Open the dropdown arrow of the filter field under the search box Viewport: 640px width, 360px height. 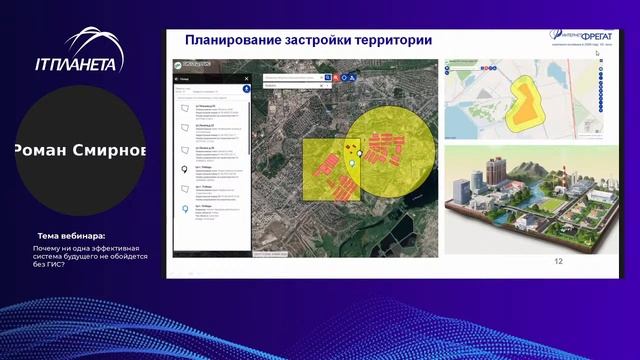327,86
